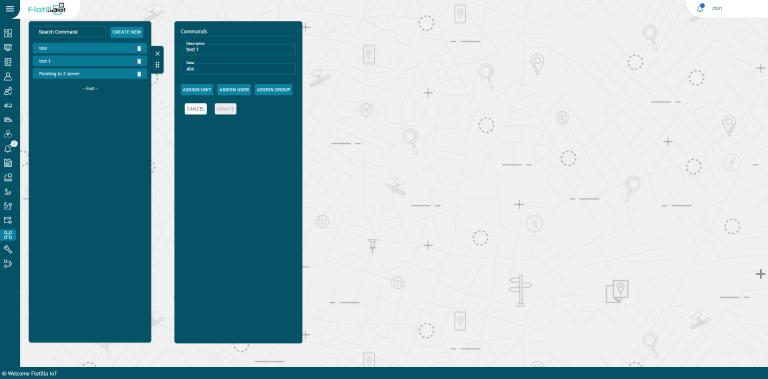Click the notification bell in the top header

tap(700, 8)
